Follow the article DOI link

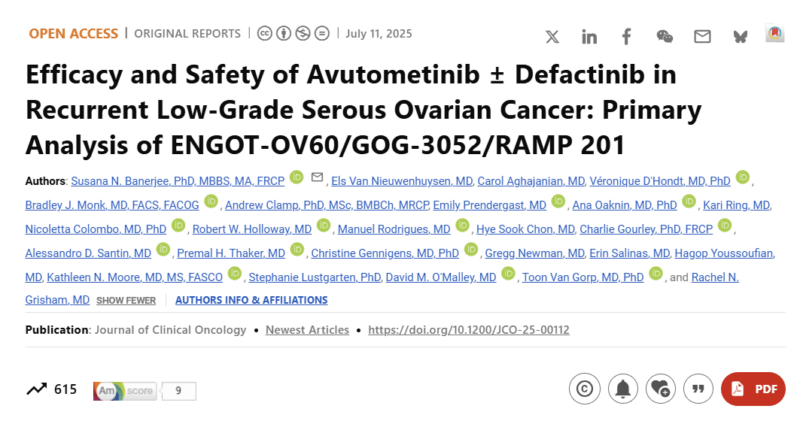pos(469,330)
